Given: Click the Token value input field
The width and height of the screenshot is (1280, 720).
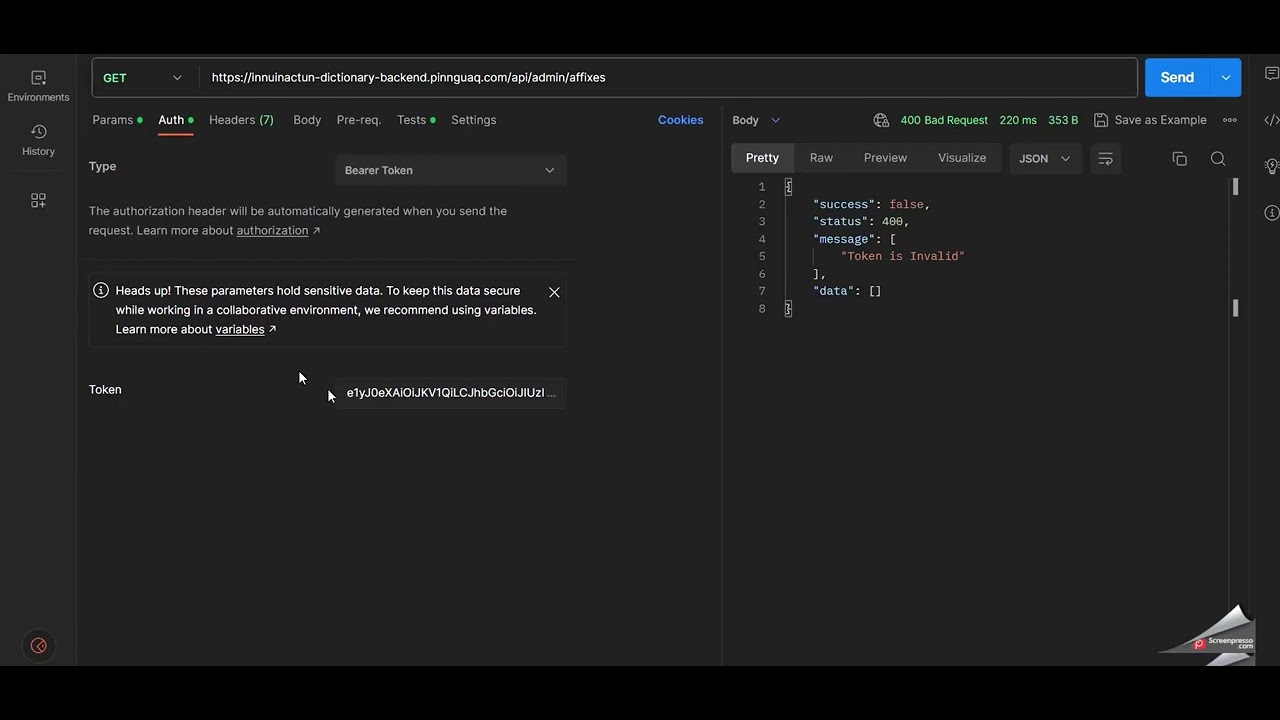Looking at the screenshot, I should tap(451, 393).
